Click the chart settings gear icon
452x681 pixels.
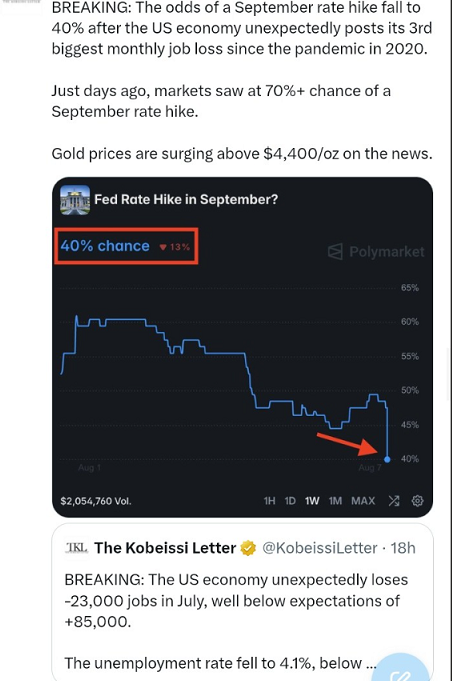click(x=417, y=501)
